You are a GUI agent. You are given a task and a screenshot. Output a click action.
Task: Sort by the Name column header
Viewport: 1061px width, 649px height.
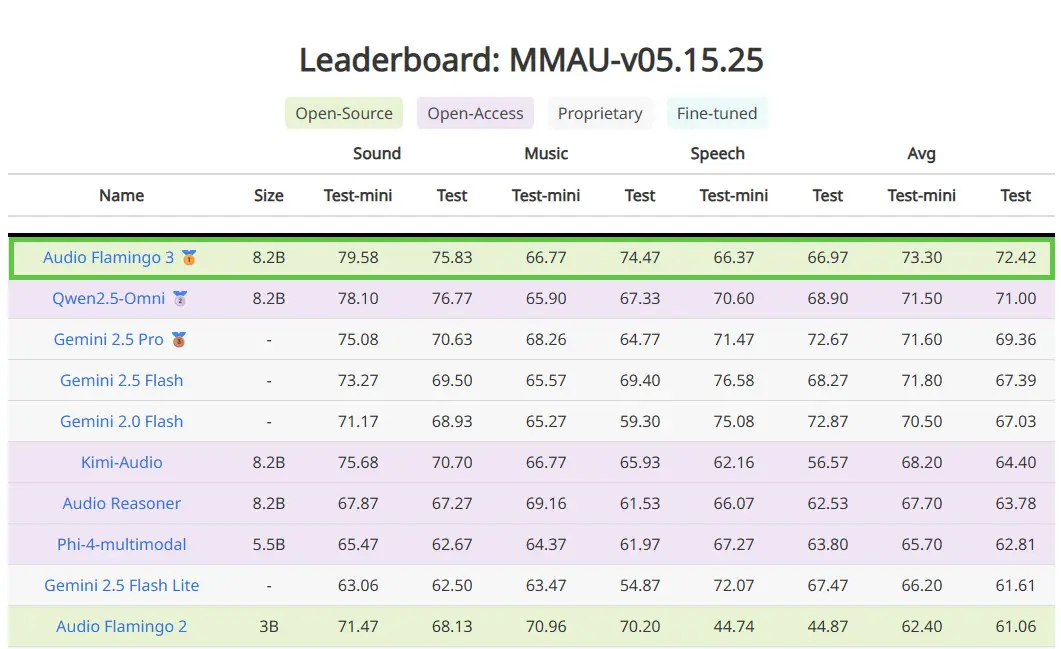pos(122,196)
